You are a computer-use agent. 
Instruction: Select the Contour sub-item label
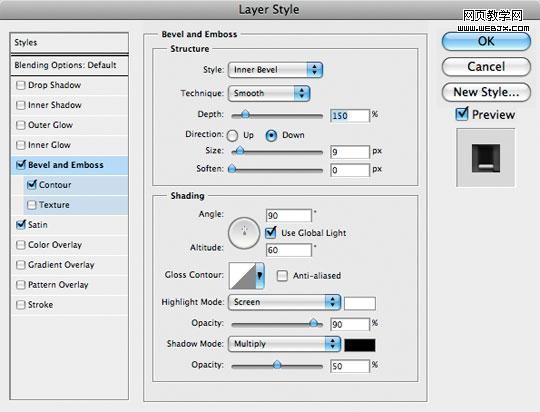pyautogui.click(x=55, y=185)
